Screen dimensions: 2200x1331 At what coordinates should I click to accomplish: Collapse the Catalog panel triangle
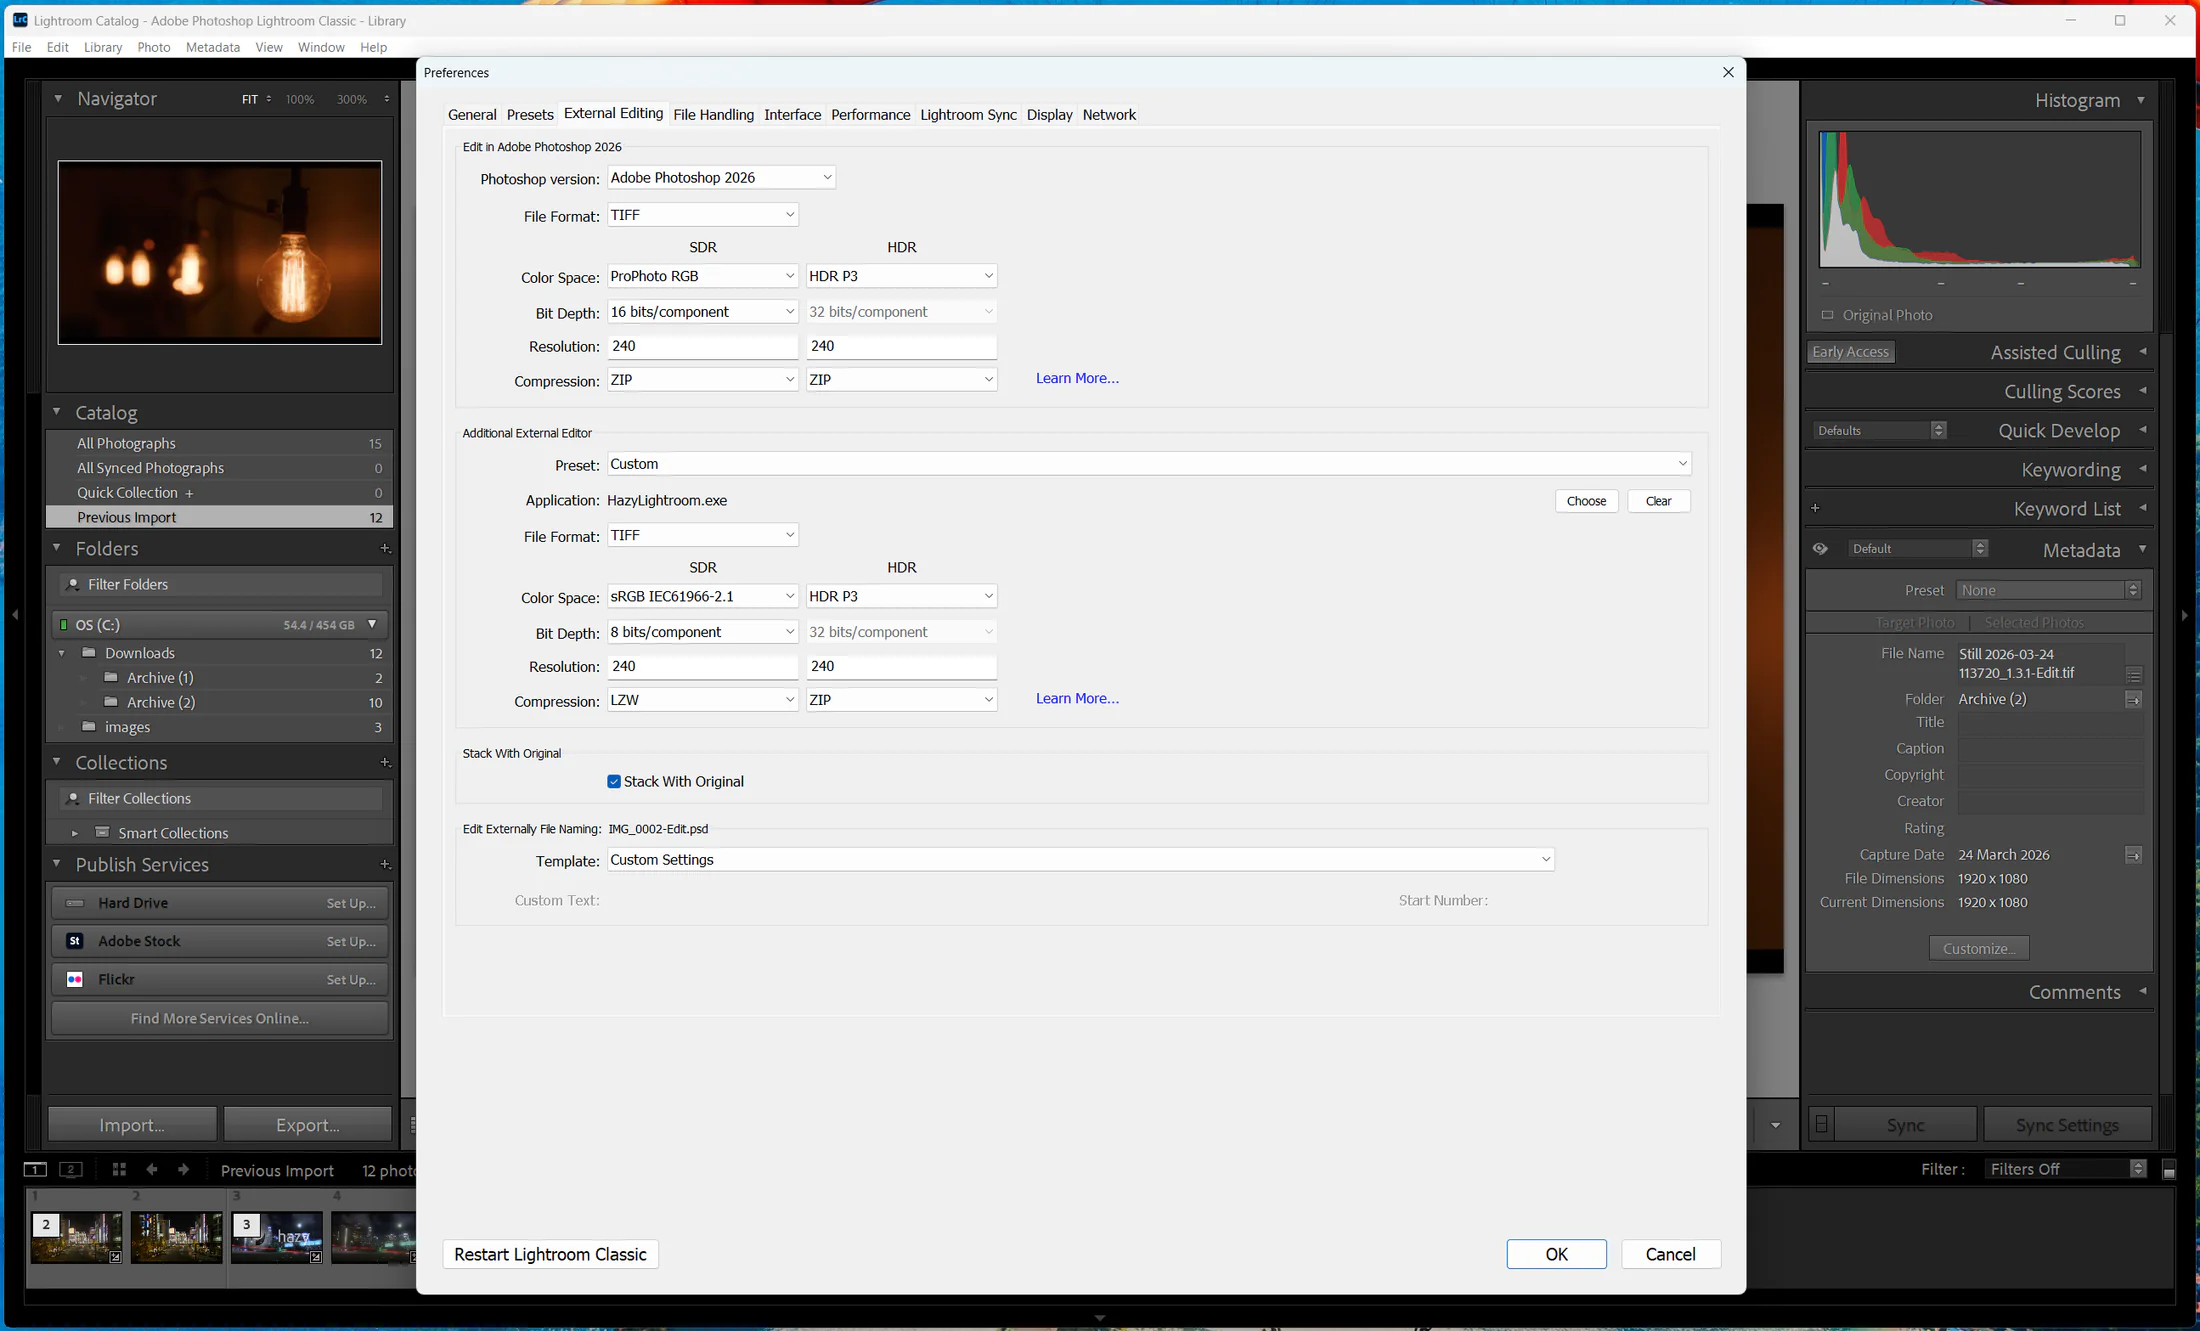(x=57, y=412)
